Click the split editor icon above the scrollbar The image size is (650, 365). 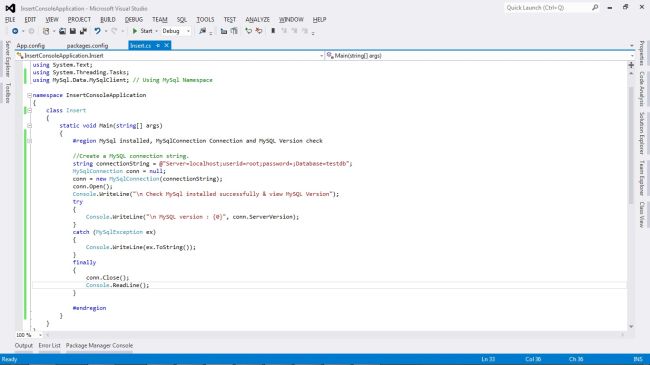(x=631, y=65)
